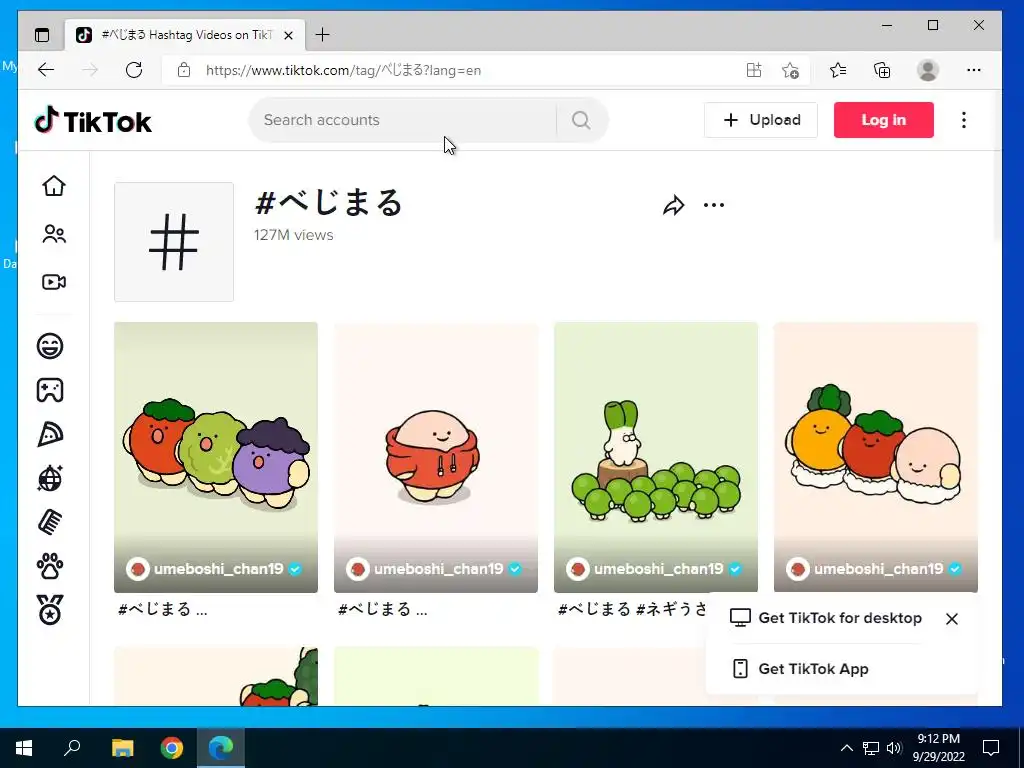
Task: Click the Edge back arrow
Action: [46, 70]
